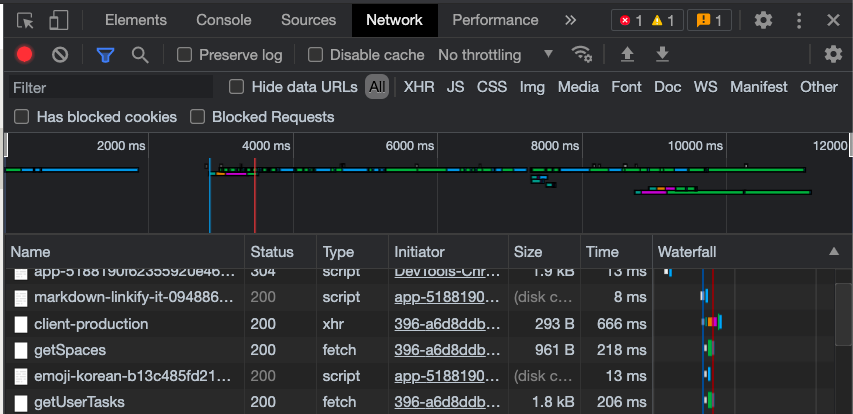This screenshot has width=853, height=414.
Task: Sort by the Time column header
Action: (616, 252)
